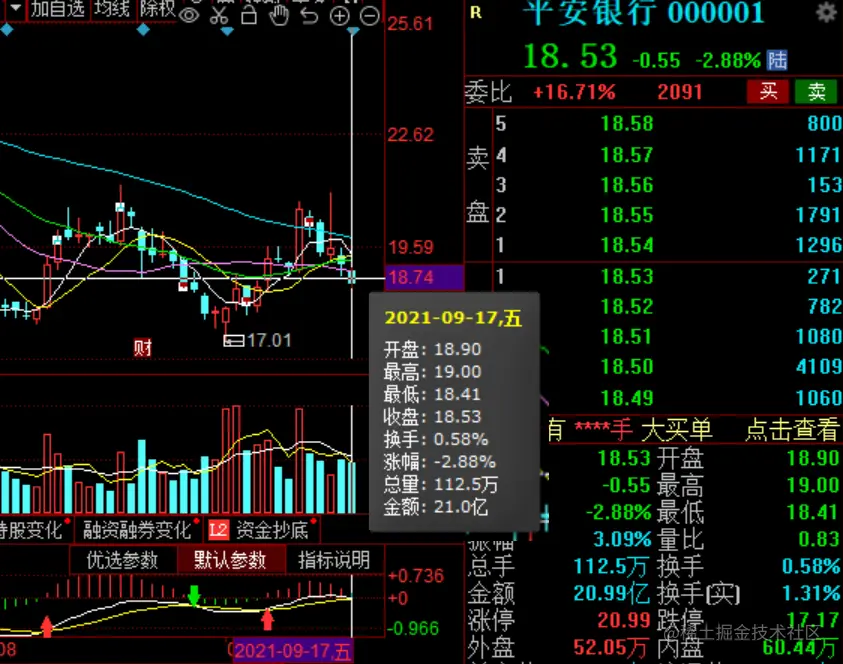
Task: Click the blue 陆 badge
Action: 777,60
